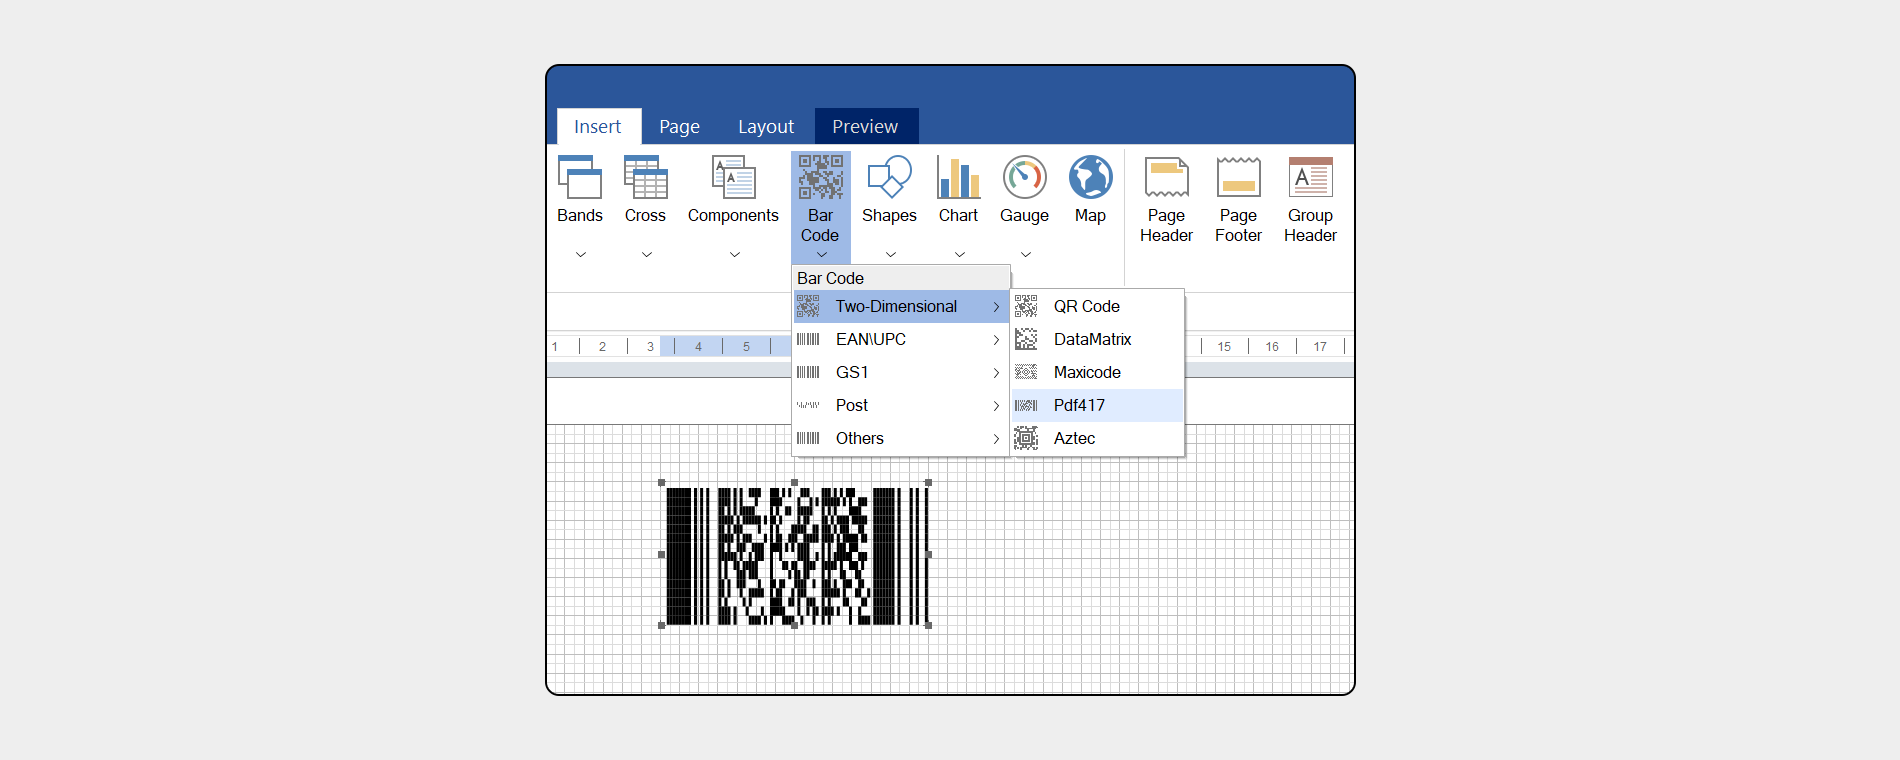Click ruler mark 16
This screenshot has height=760, width=1900.
pos(1272,346)
